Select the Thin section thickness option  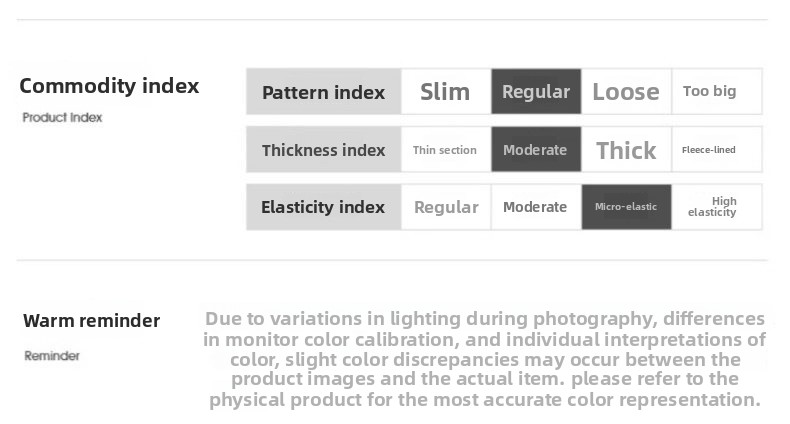coord(445,150)
